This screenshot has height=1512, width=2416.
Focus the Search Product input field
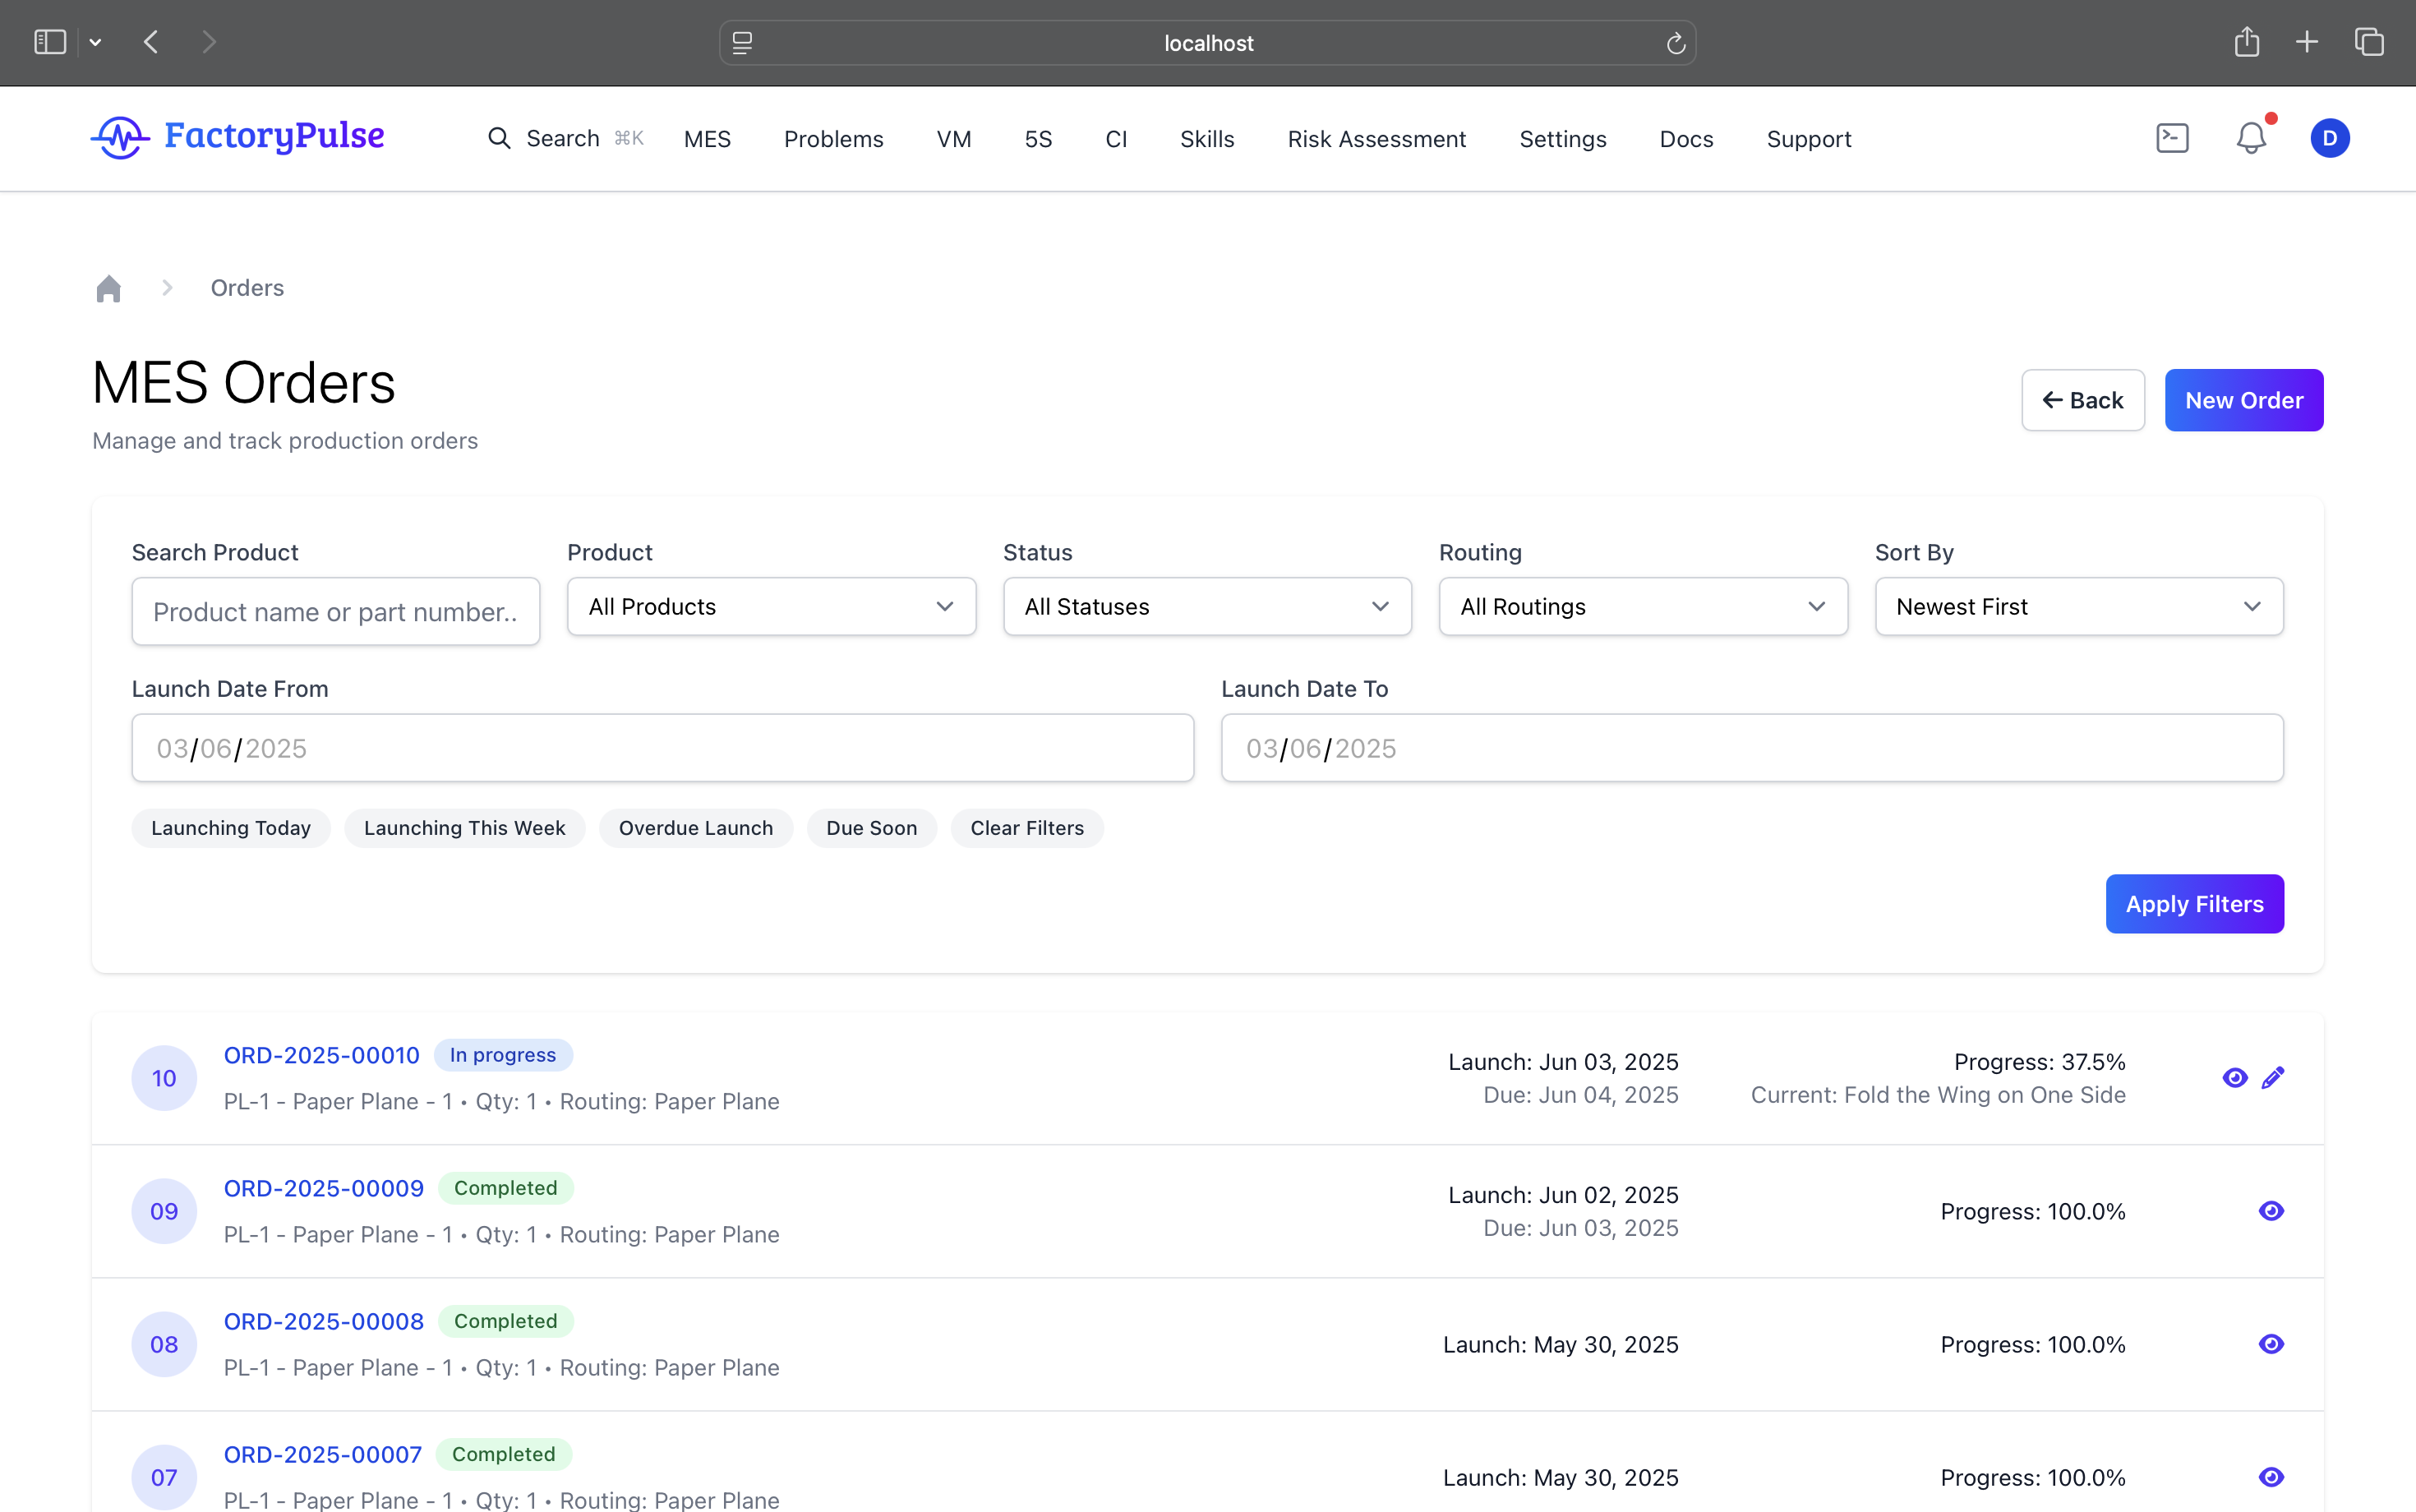(336, 611)
